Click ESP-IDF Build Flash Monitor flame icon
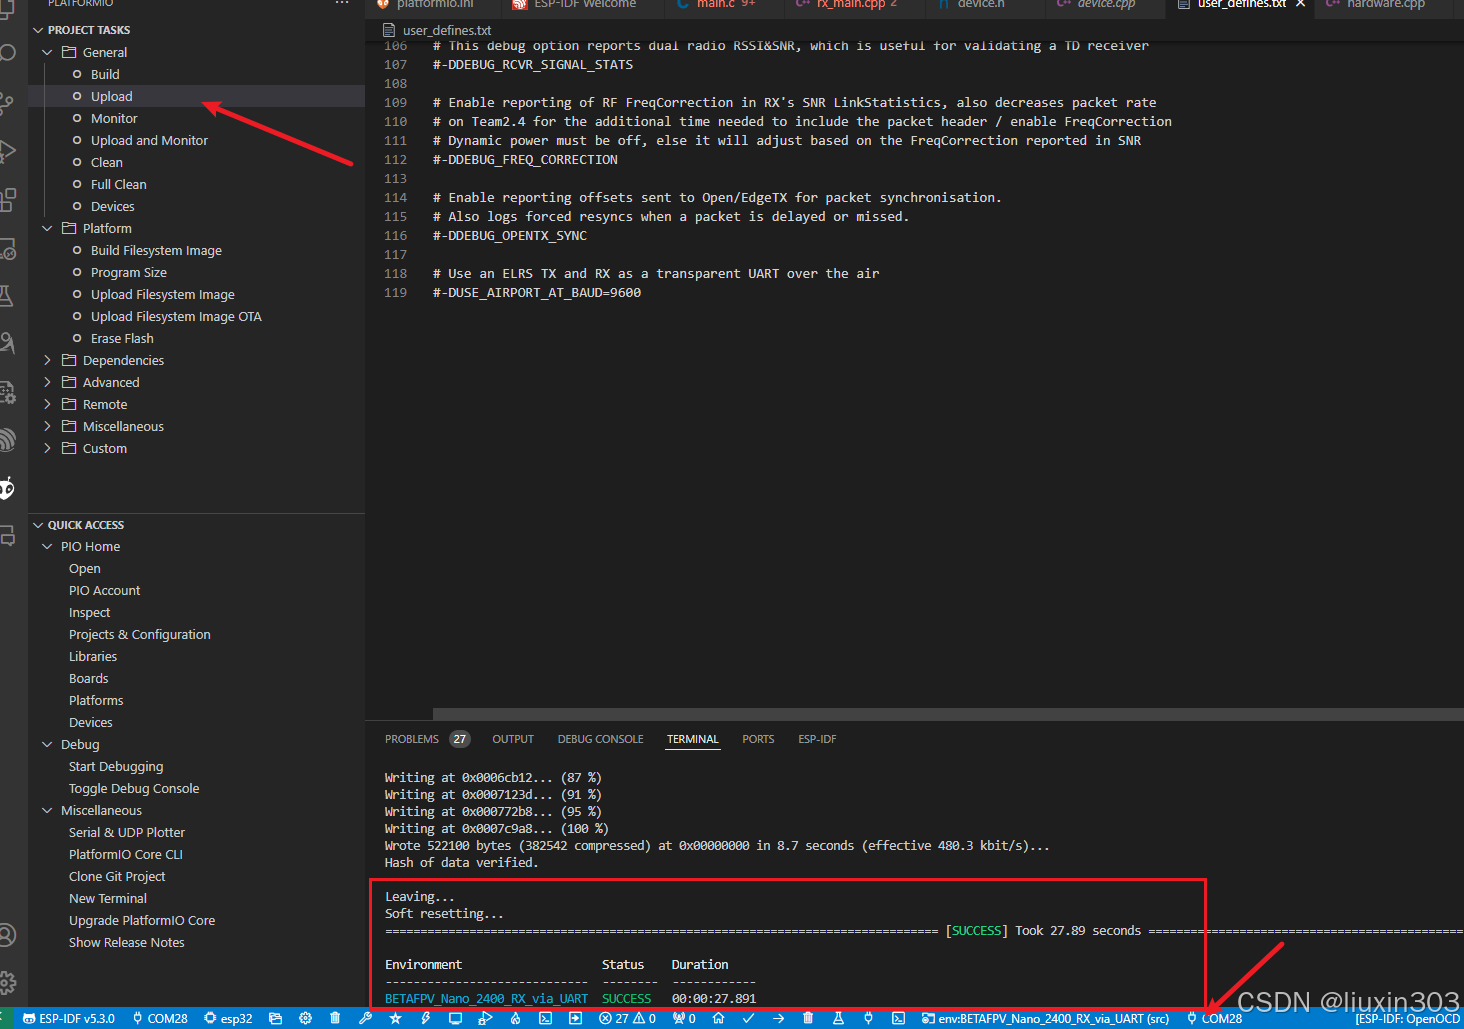Image resolution: width=1464 pixels, height=1029 pixels. pyautogui.click(x=515, y=1018)
